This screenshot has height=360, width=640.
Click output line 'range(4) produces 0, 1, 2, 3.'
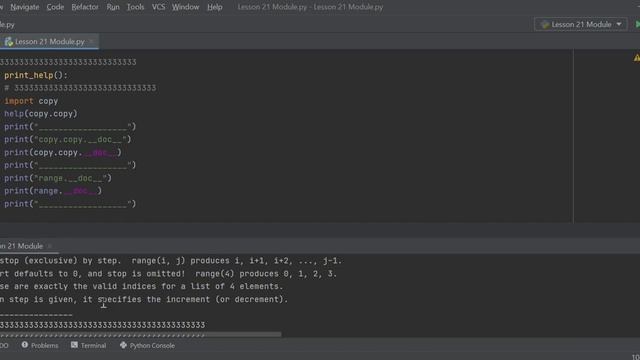[169, 274]
